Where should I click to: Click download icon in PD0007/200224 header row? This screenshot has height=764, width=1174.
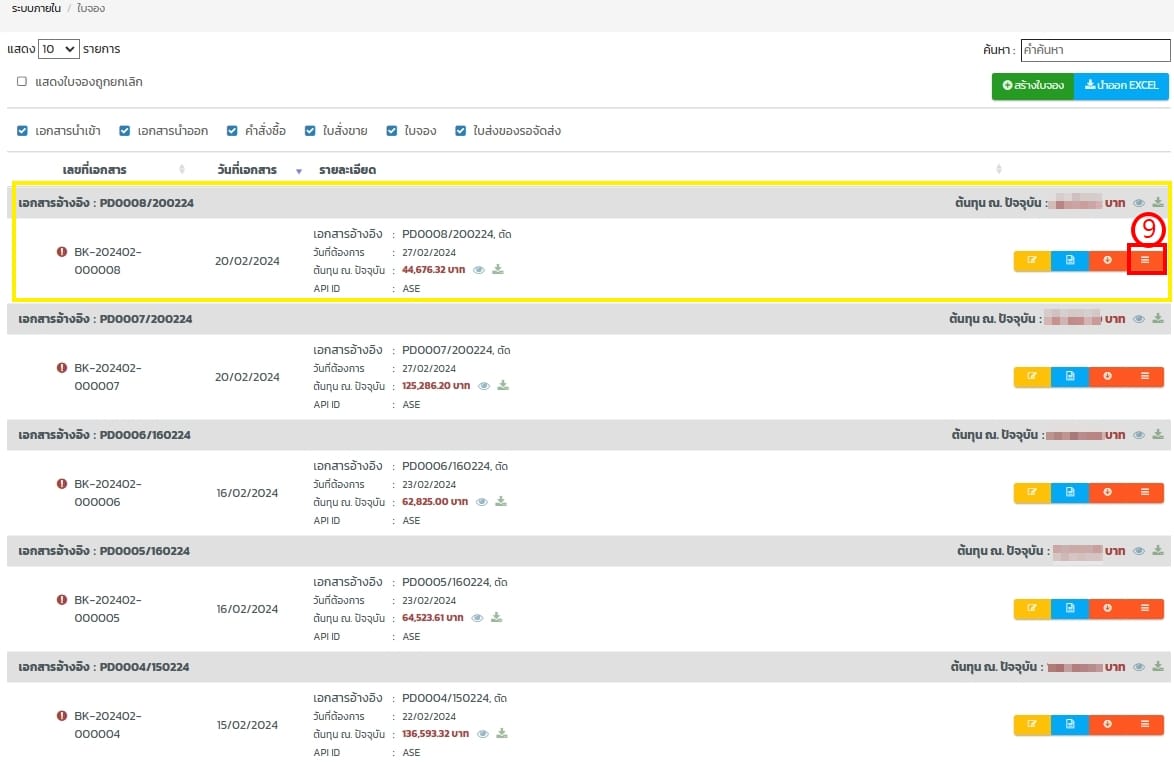coord(1158,319)
